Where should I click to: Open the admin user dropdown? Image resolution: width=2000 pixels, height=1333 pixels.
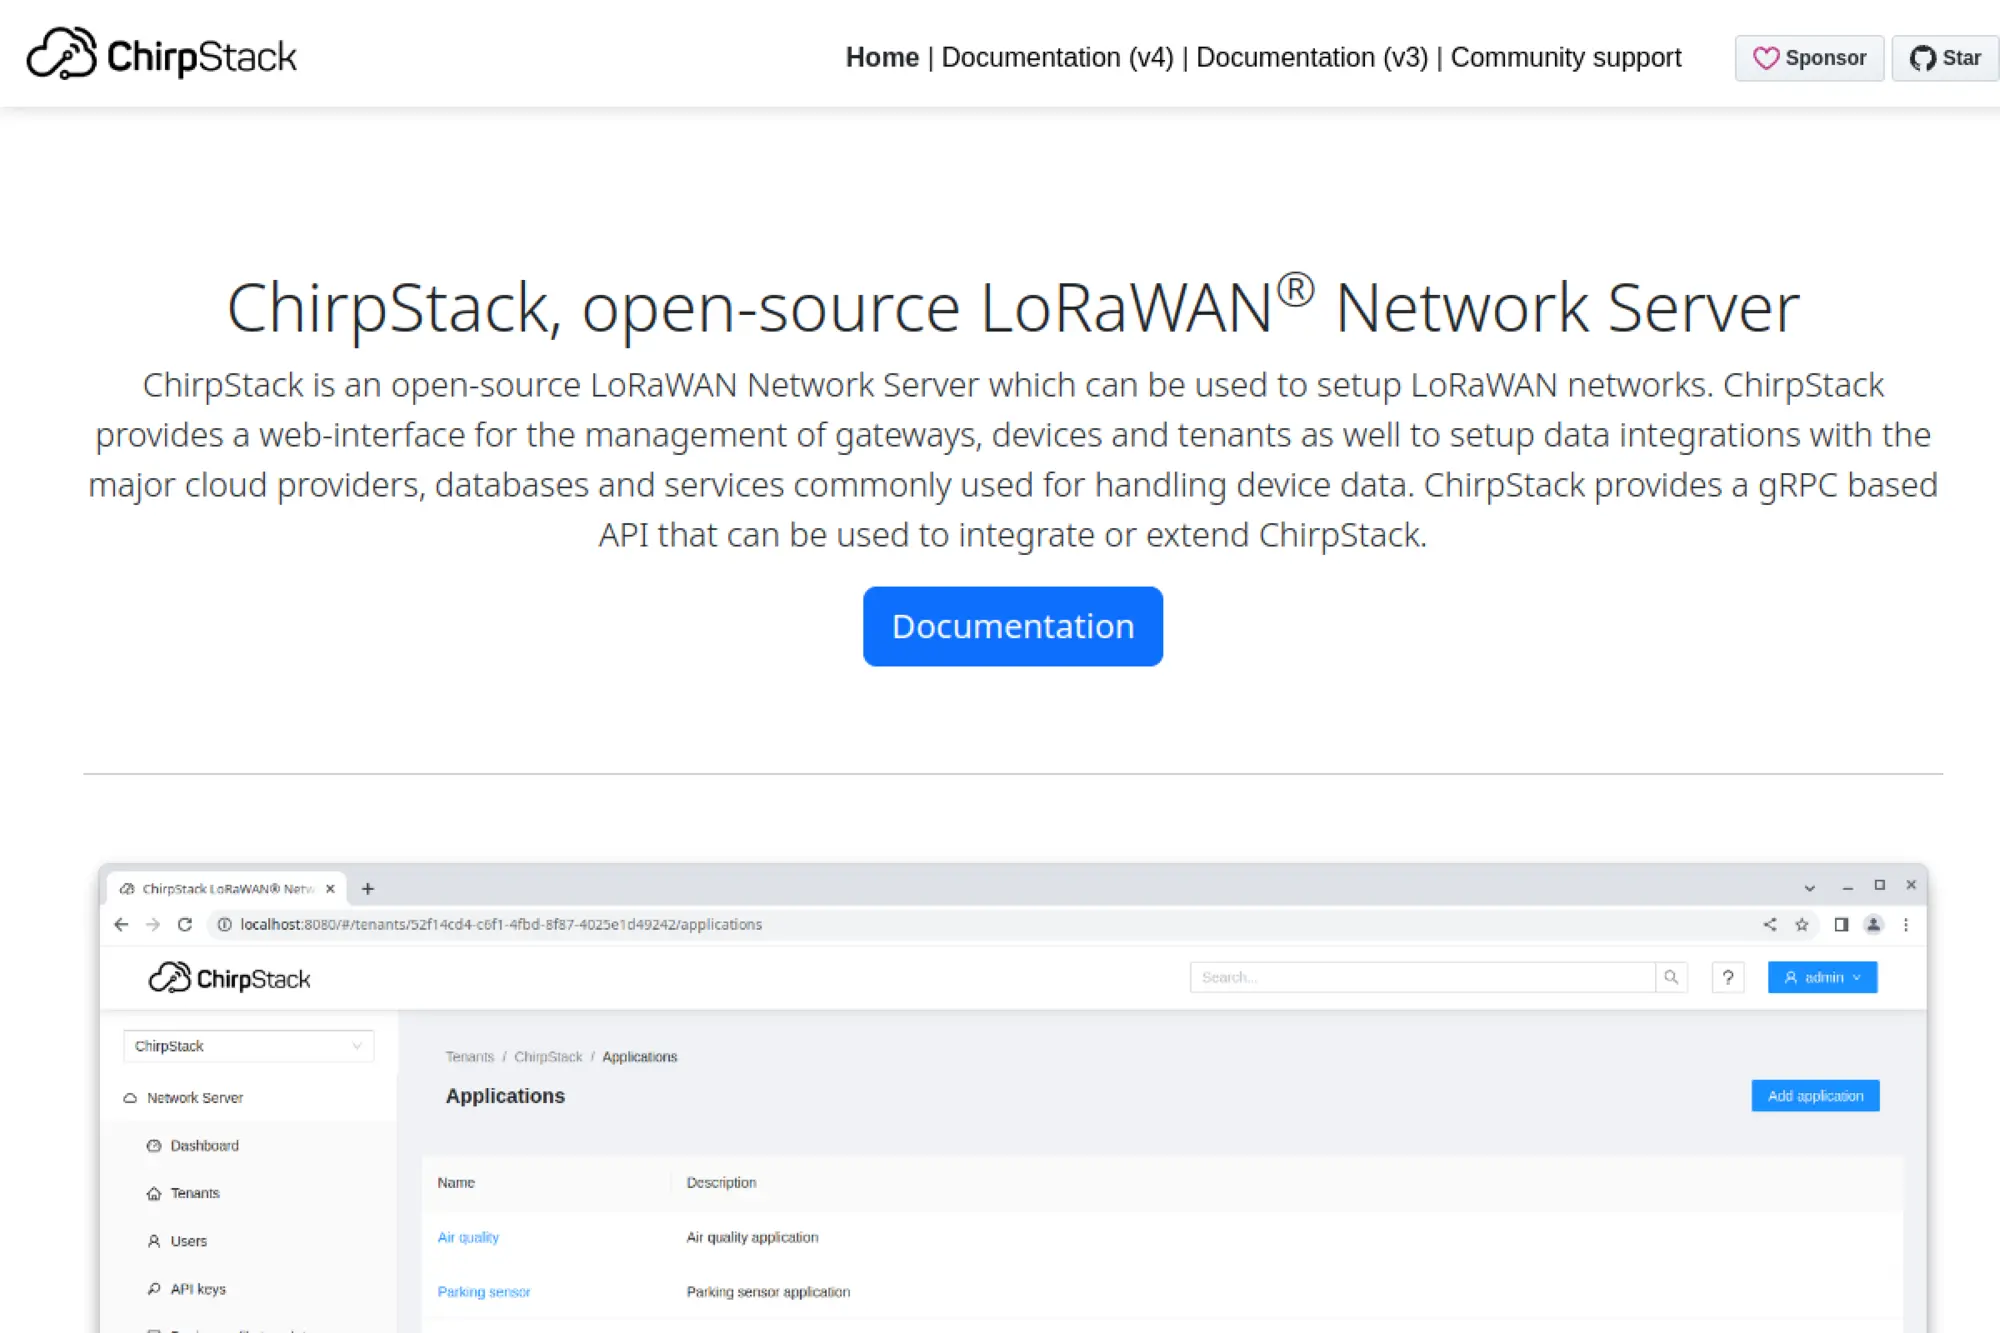[x=1822, y=977]
